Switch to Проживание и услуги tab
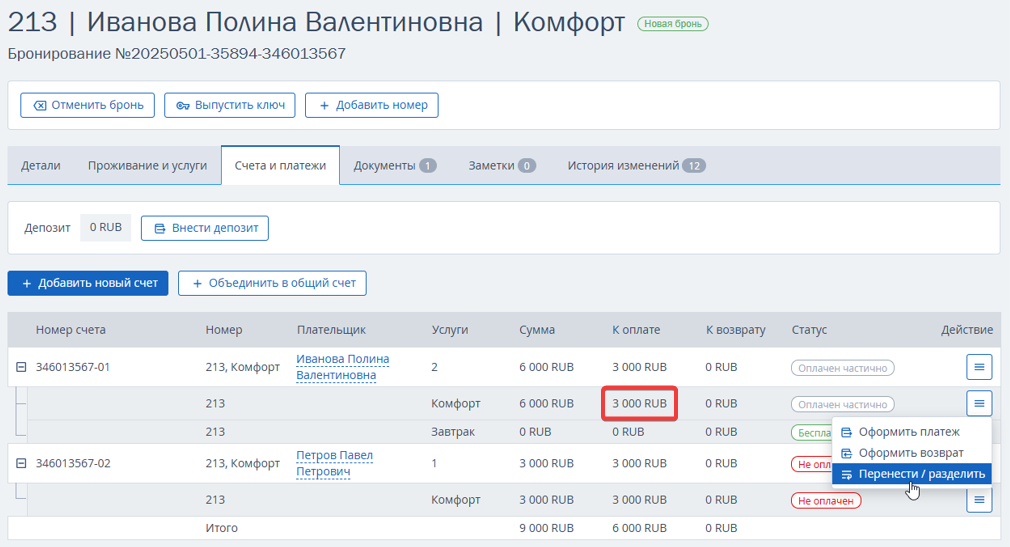Screen dimensions: 1010x547 click(148, 166)
